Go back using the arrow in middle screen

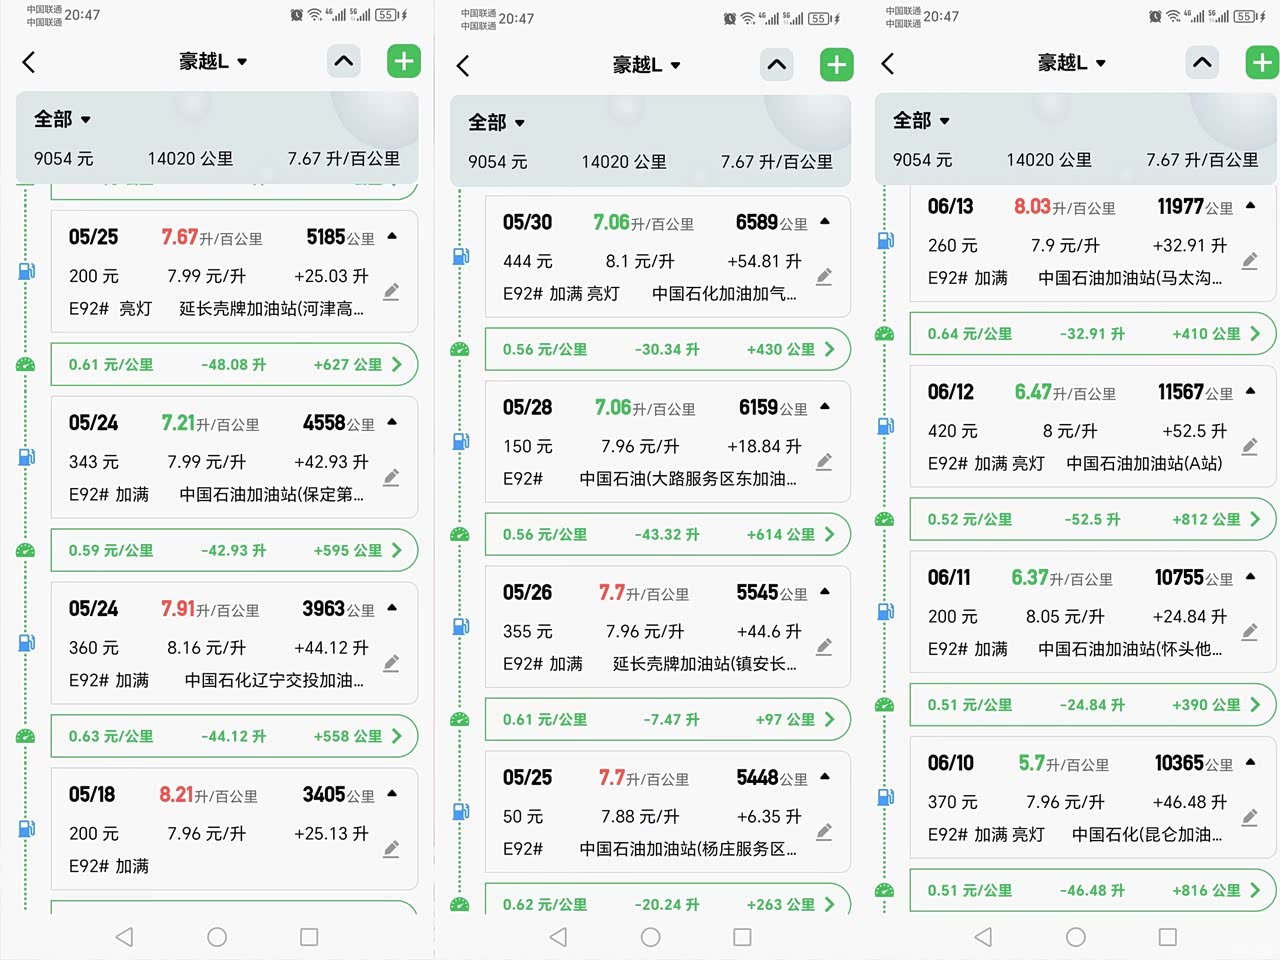point(462,66)
